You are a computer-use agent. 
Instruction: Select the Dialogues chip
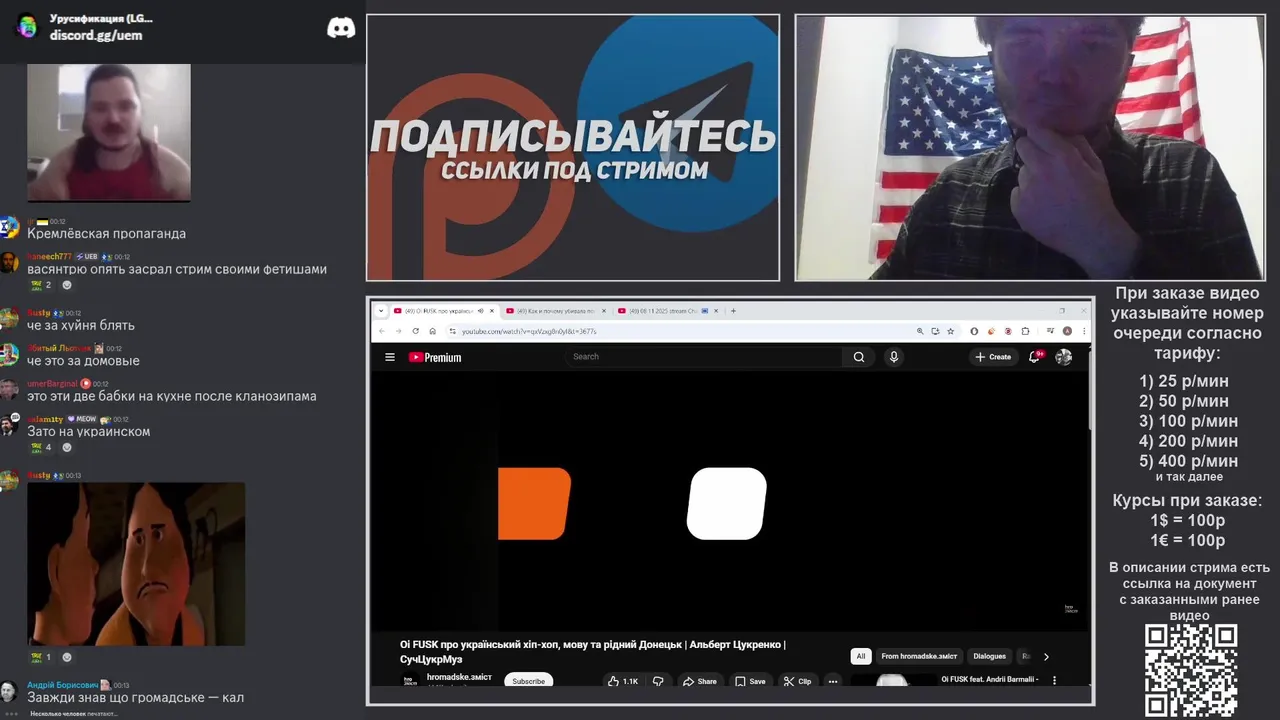(989, 657)
